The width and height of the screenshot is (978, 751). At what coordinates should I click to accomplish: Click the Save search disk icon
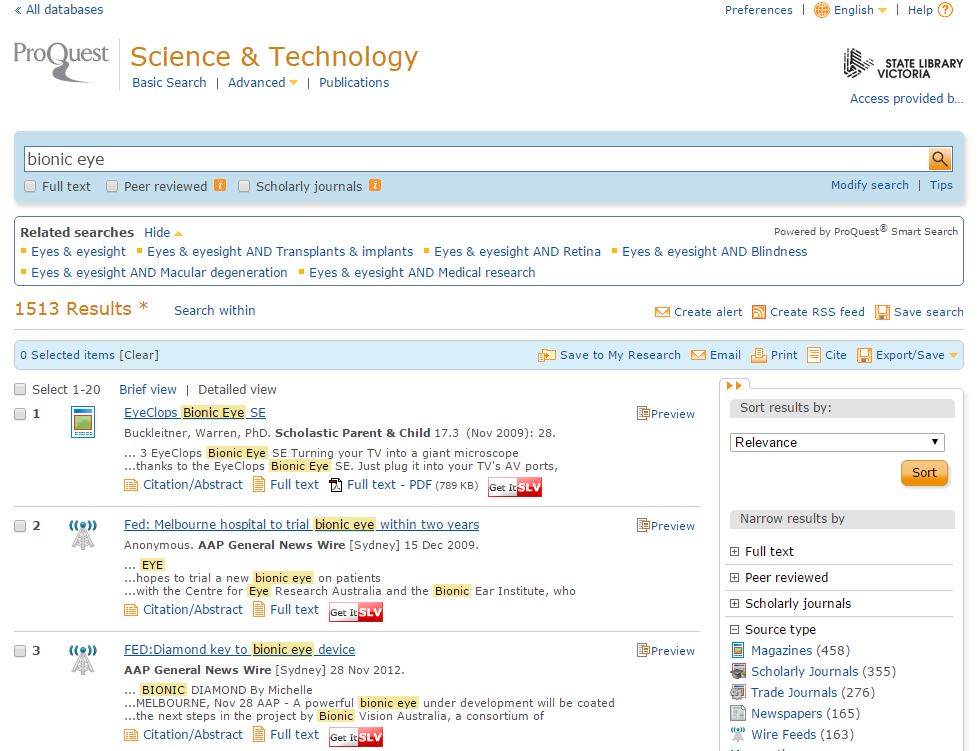click(882, 312)
